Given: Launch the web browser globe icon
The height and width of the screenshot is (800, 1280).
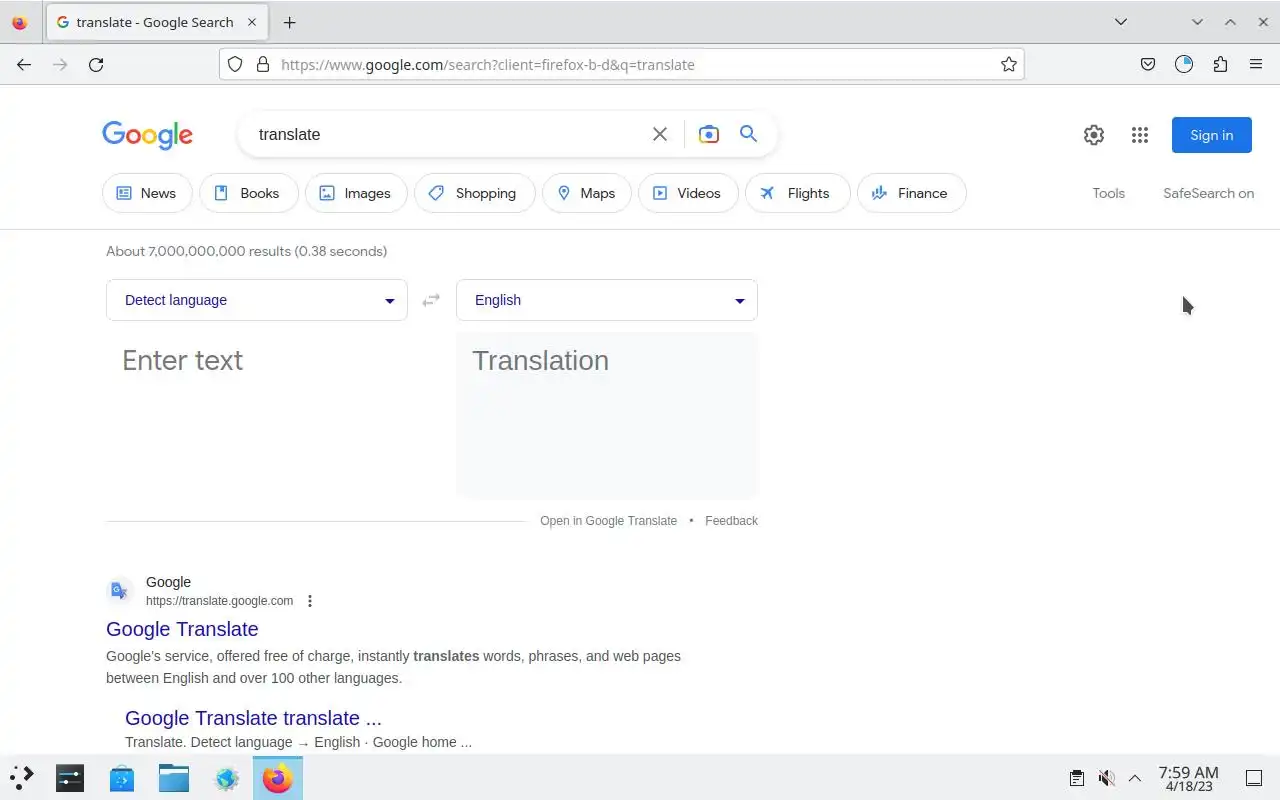Looking at the screenshot, I should (227, 778).
